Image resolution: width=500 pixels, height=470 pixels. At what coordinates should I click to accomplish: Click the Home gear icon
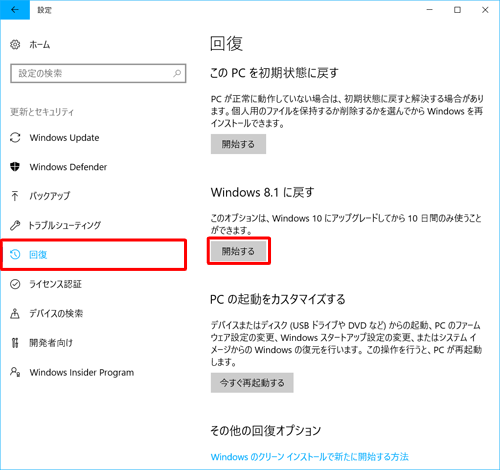15,44
